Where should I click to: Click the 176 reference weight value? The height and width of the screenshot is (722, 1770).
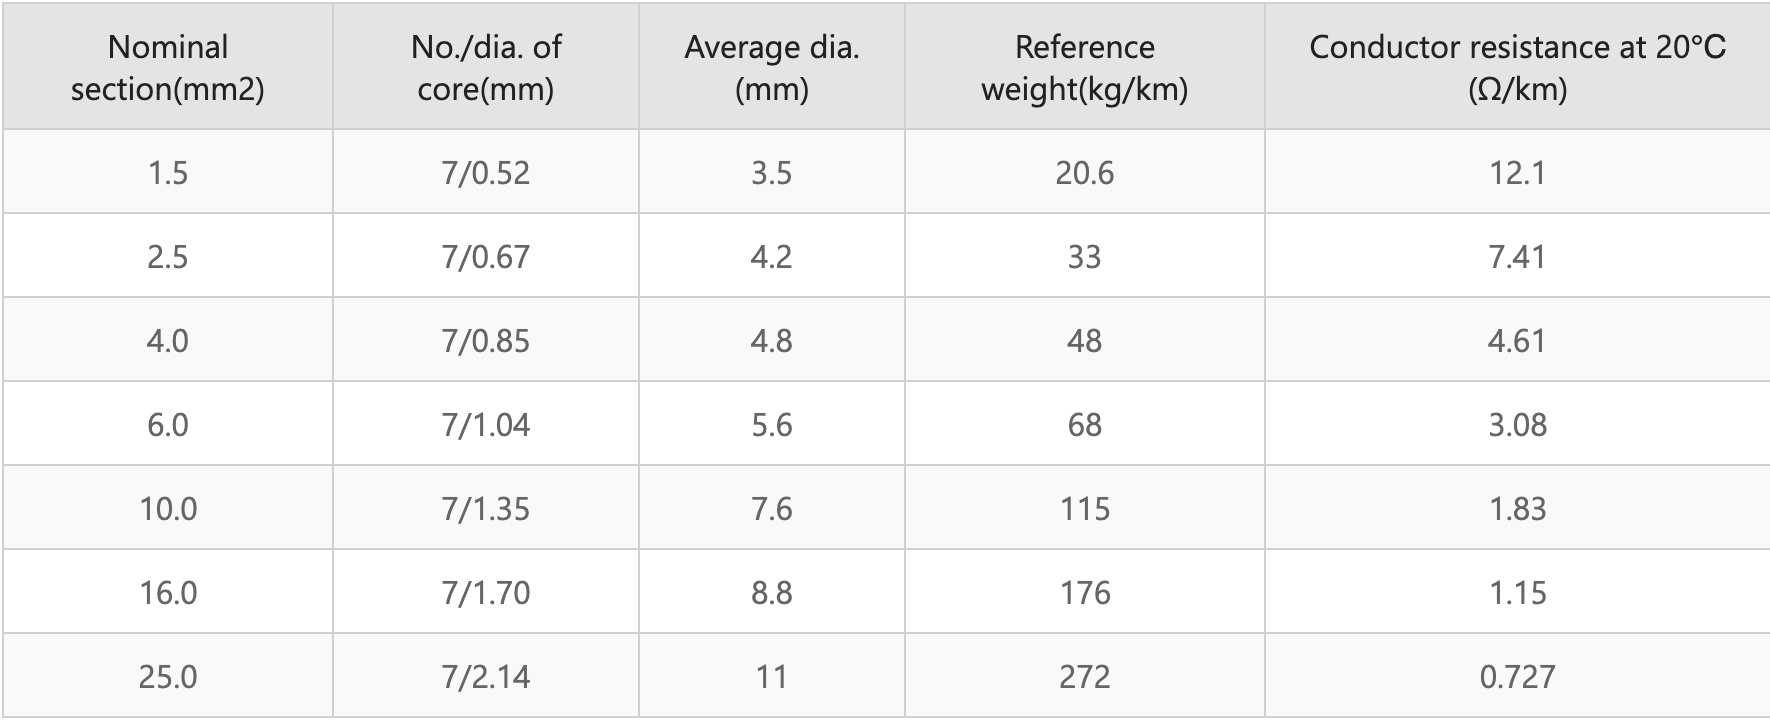click(x=1084, y=593)
